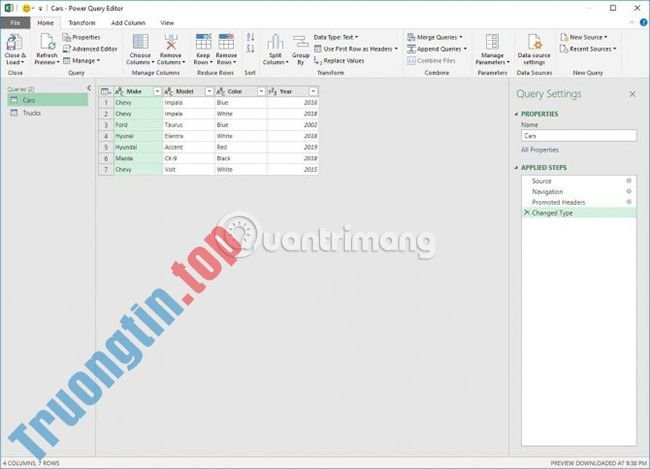Click the smiley feedback icon
Screen dimensions: 650x469
tap(27, 8)
